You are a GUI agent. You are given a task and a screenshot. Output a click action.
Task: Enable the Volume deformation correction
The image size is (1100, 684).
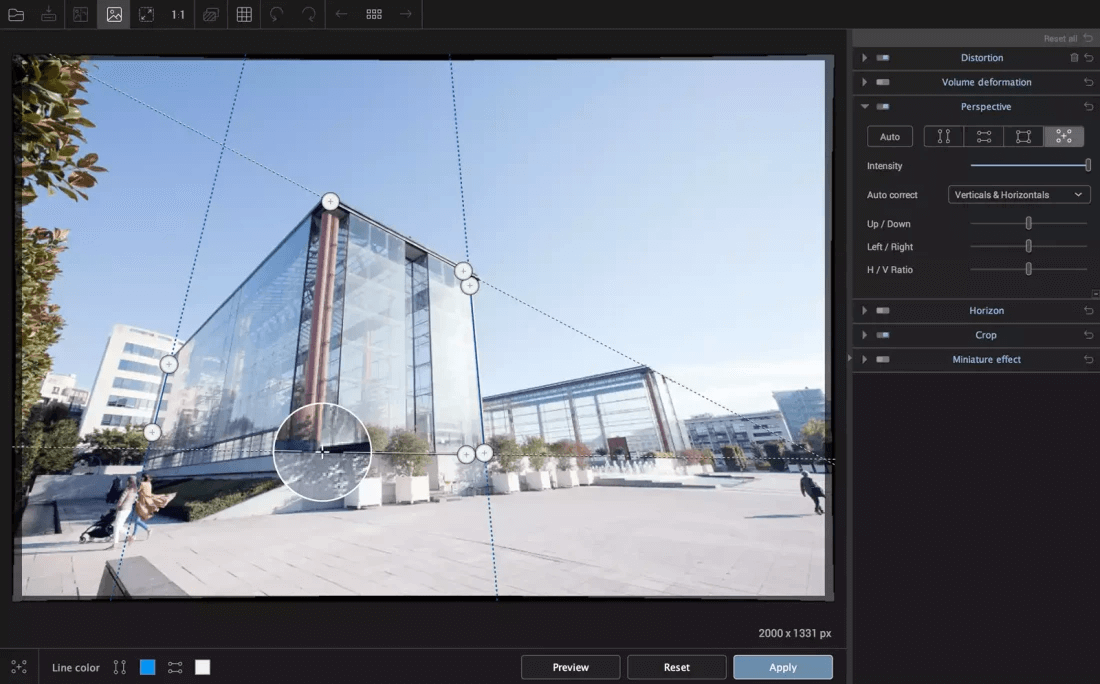coord(884,81)
